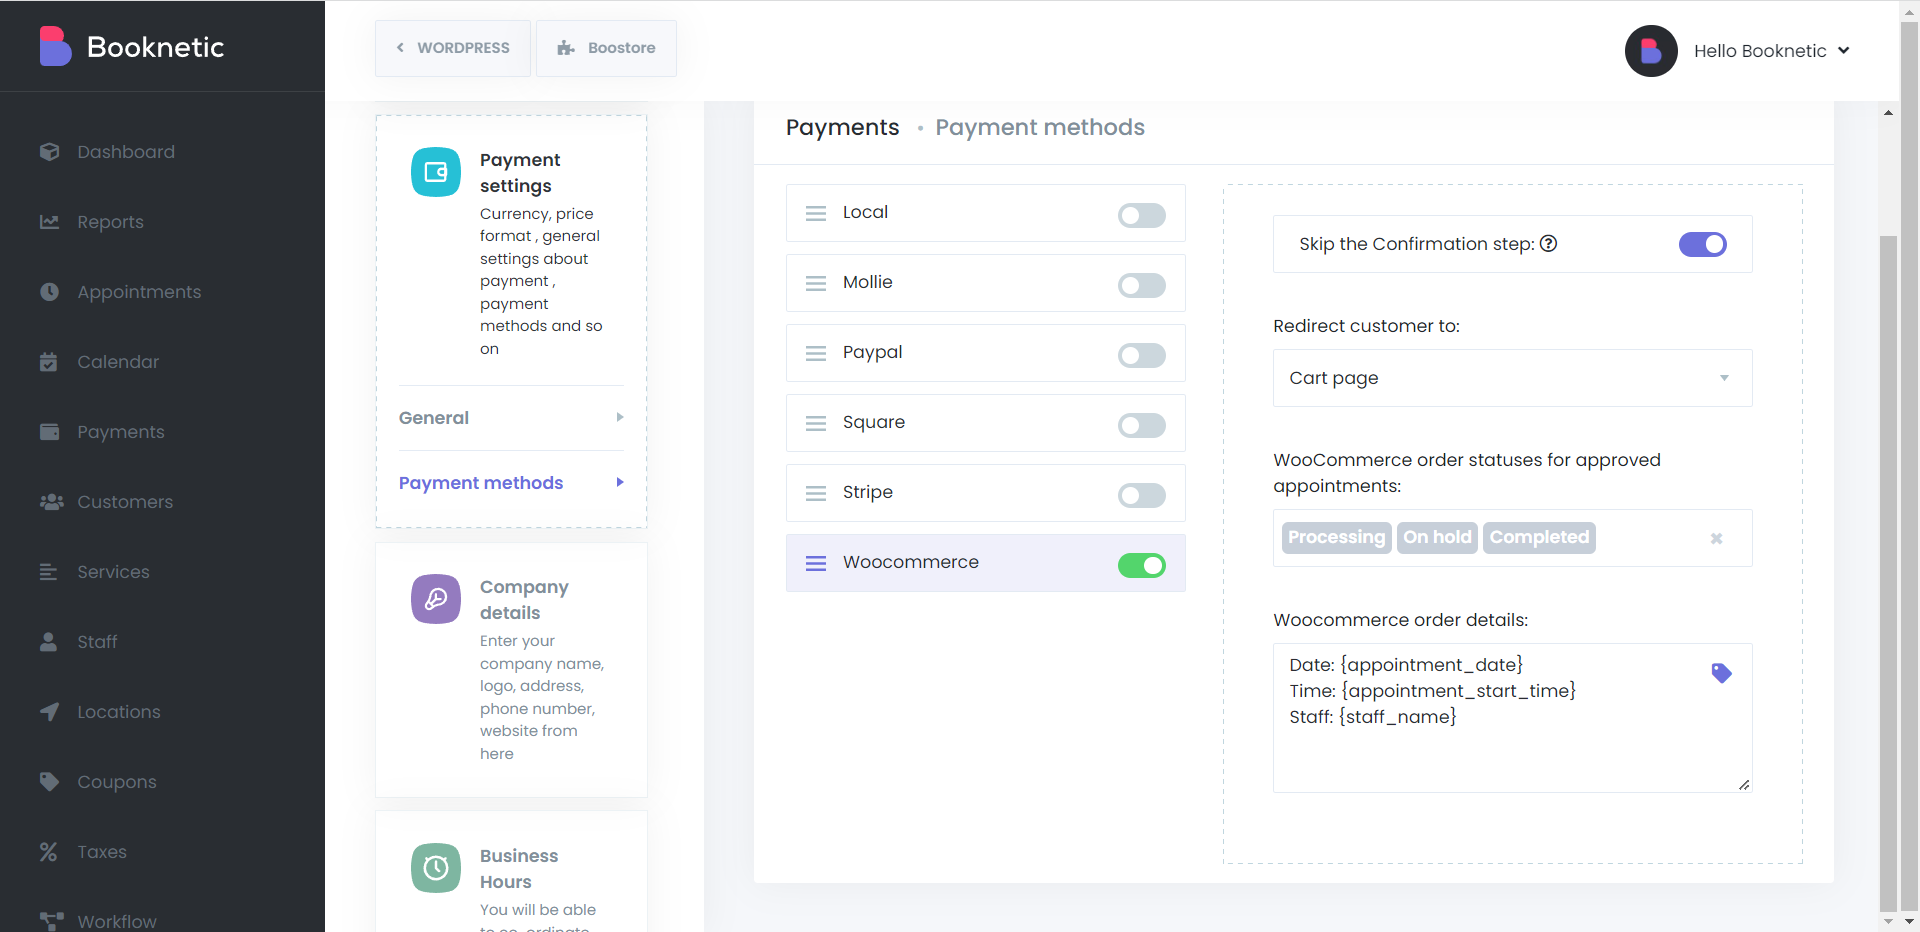The image size is (1920, 932).
Task: Disable the Woocommerce payment toggle
Action: pyautogui.click(x=1142, y=565)
